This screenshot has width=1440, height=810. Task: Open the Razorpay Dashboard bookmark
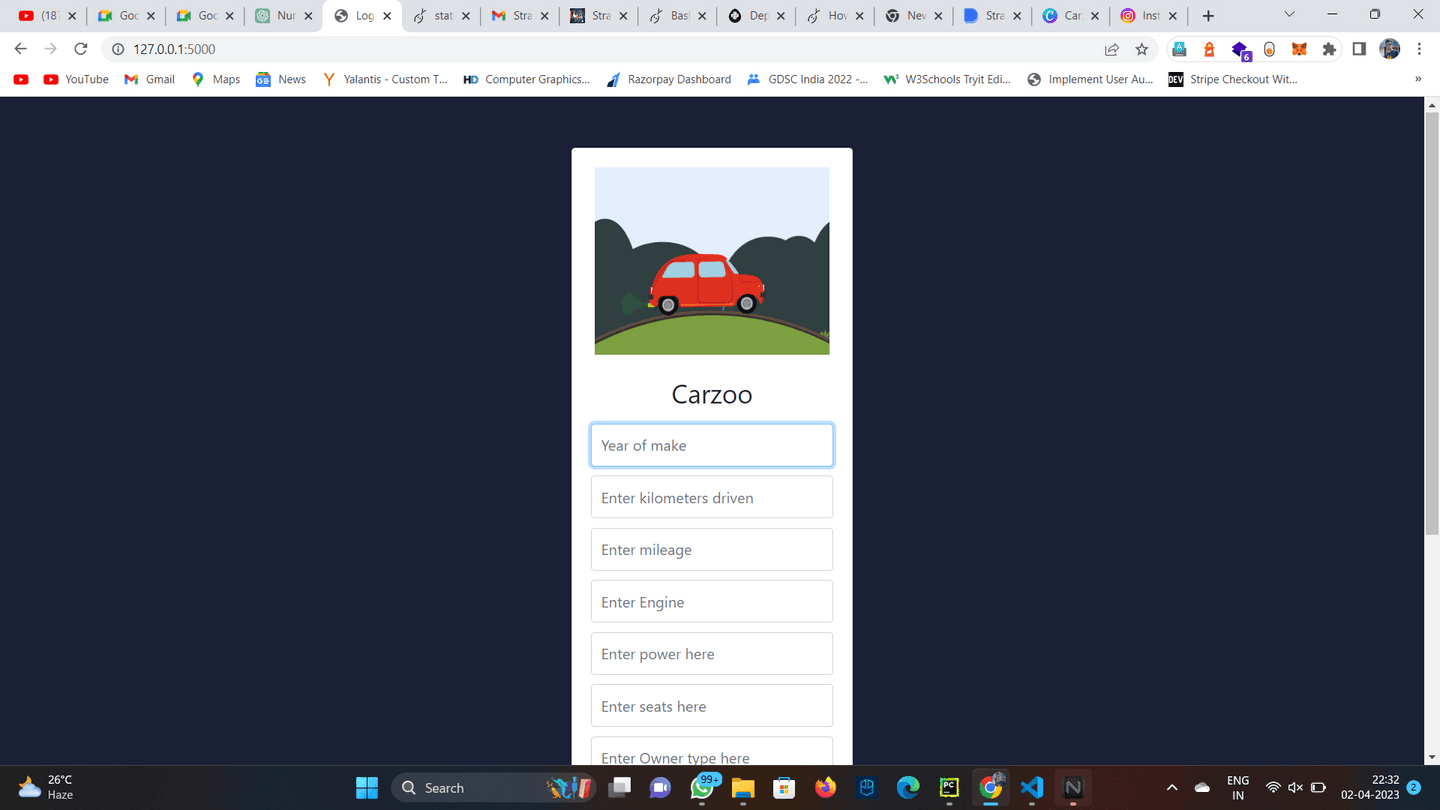(x=668, y=79)
